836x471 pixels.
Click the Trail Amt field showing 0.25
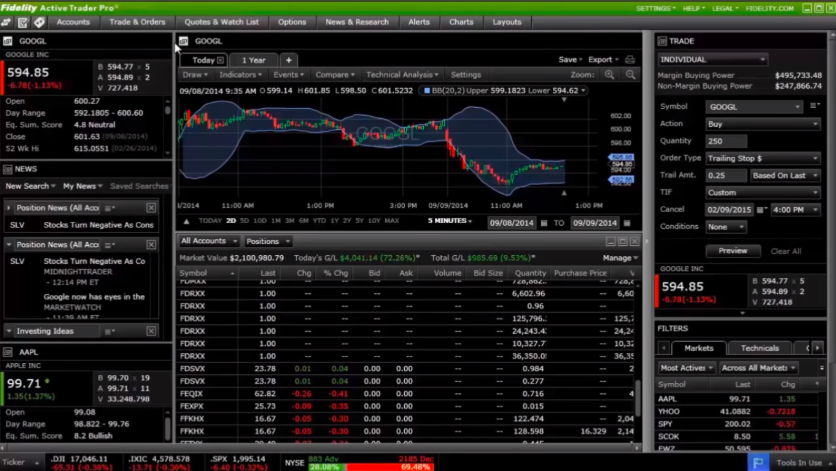(726, 175)
